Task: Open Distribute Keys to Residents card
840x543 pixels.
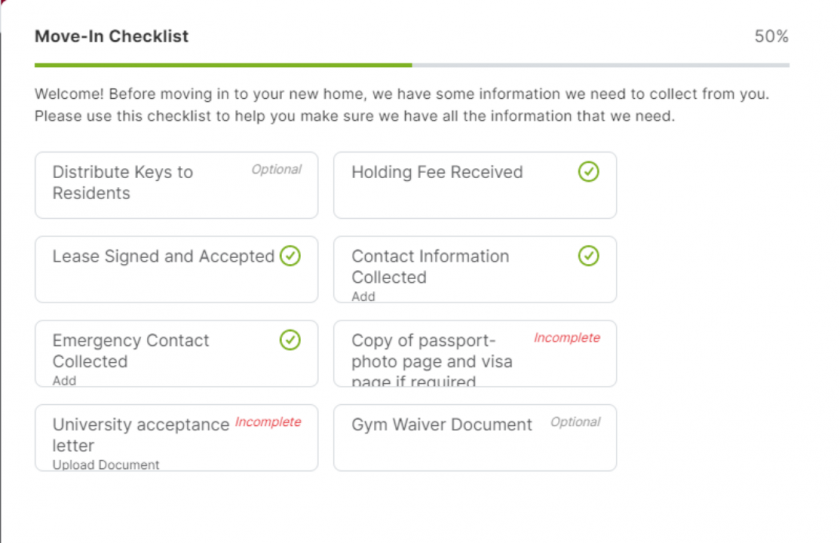Action: 123,183
